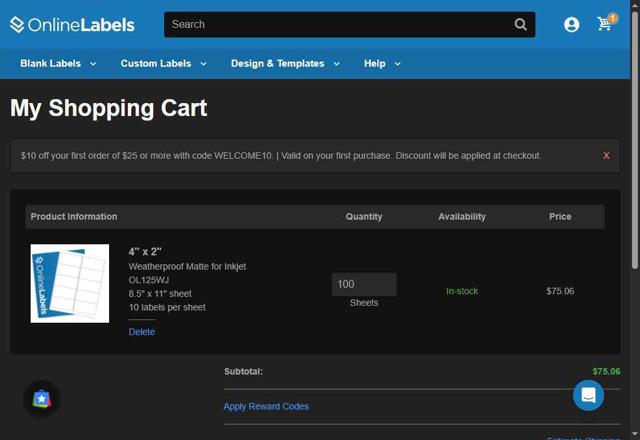
Task: Click the Delete link for OL125WJ
Action: (x=142, y=332)
